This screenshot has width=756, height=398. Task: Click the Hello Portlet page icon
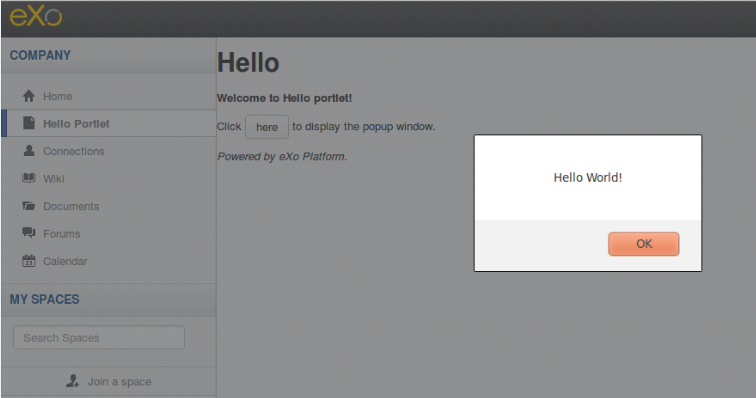click(29, 124)
